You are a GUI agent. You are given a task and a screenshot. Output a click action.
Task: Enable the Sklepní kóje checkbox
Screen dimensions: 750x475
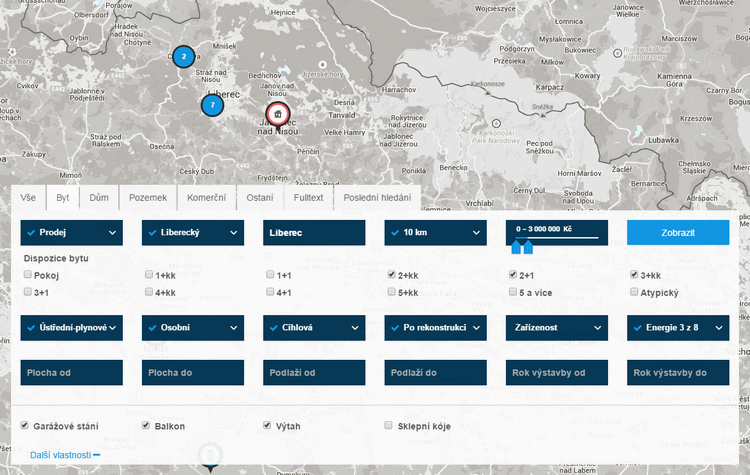tap(391, 426)
